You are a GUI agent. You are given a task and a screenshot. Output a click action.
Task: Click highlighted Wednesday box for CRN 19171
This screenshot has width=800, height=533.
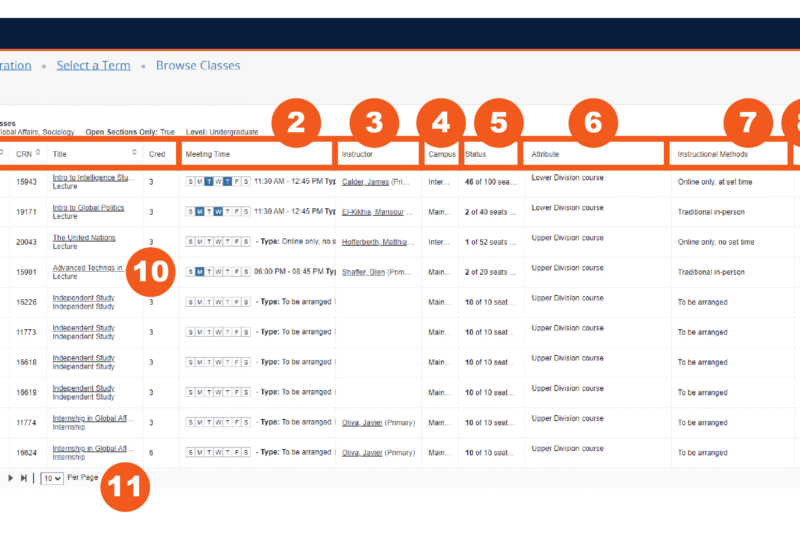click(218, 212)
